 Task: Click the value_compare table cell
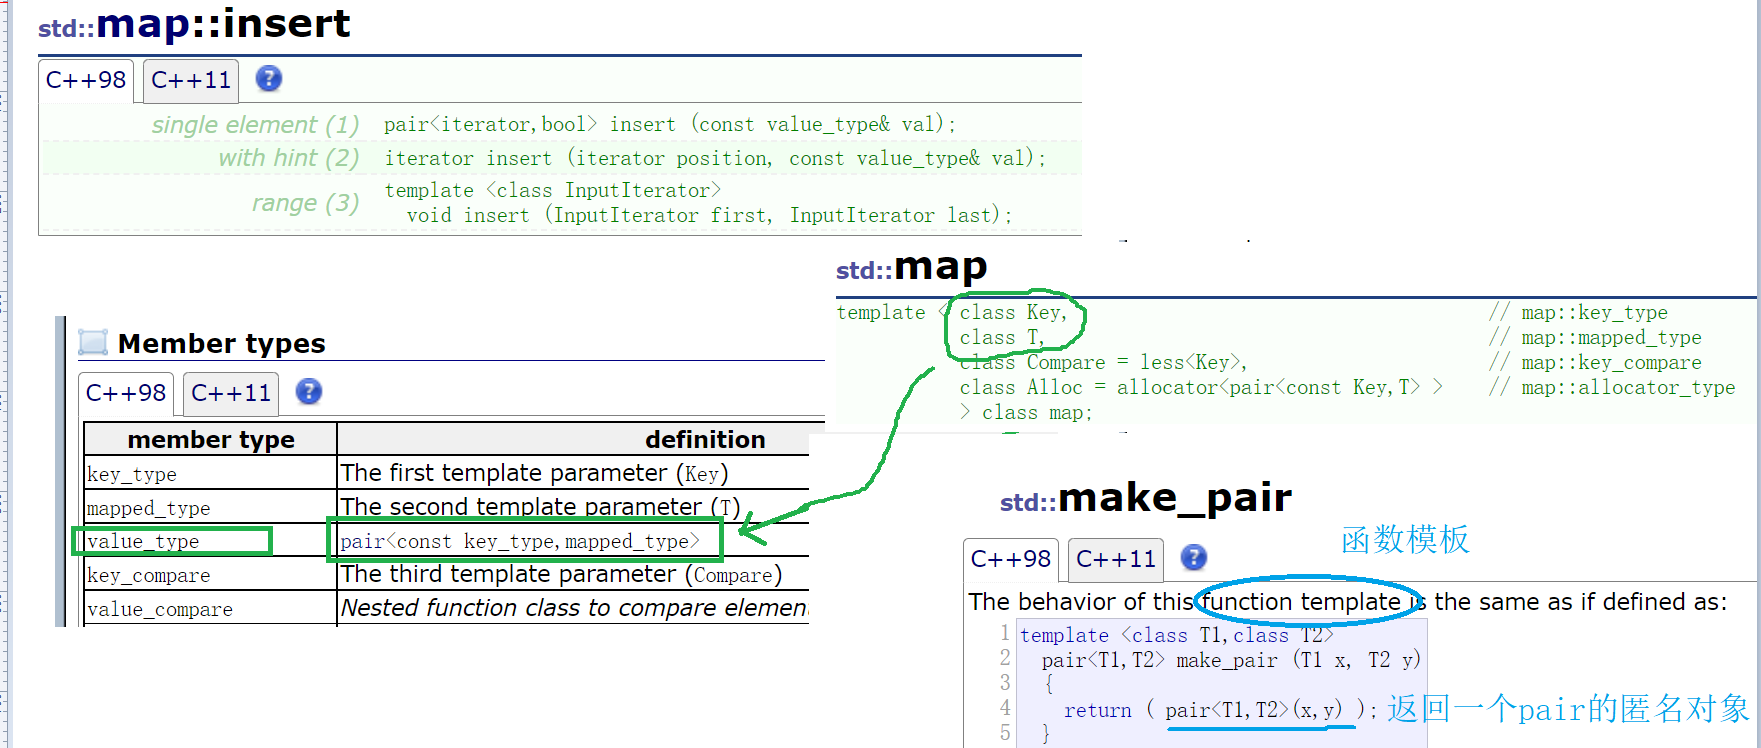211,609
